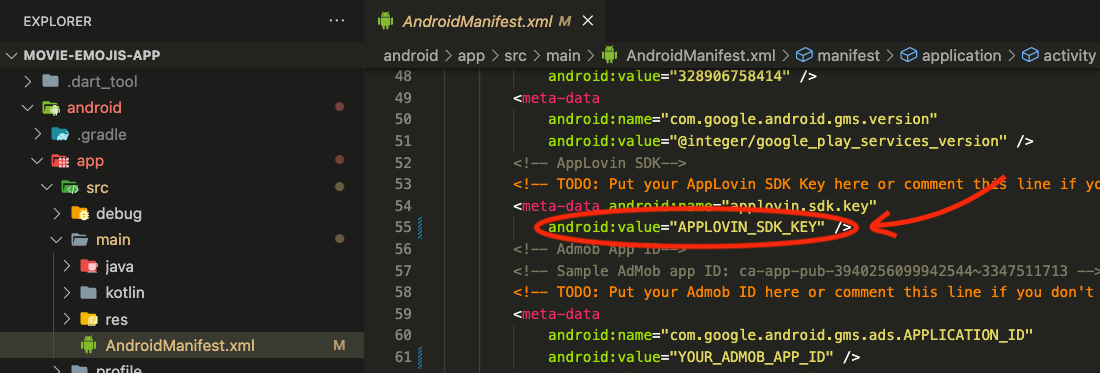Click the Android icon on the editor tab
The image size is (1100, 373).
385,21
